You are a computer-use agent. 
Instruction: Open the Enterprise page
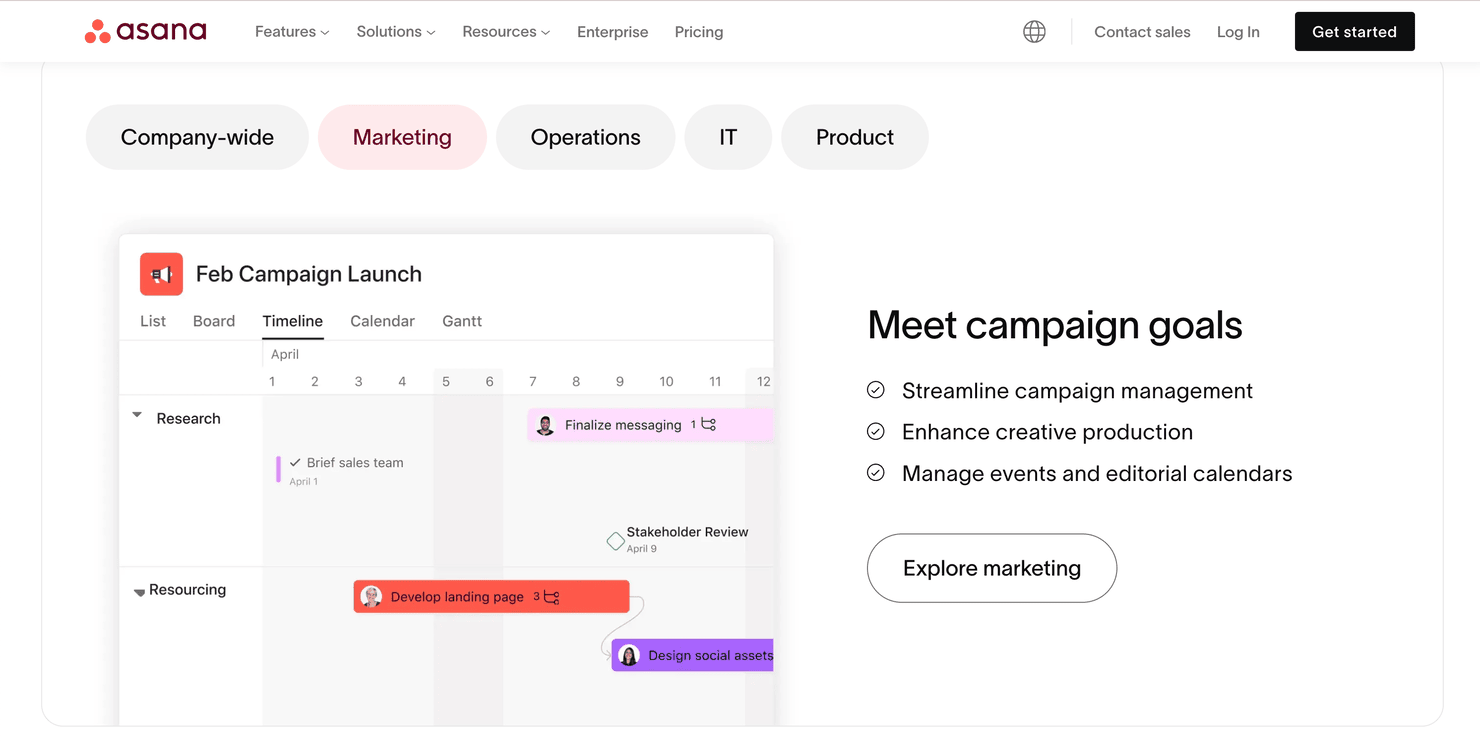click(612, 32)
